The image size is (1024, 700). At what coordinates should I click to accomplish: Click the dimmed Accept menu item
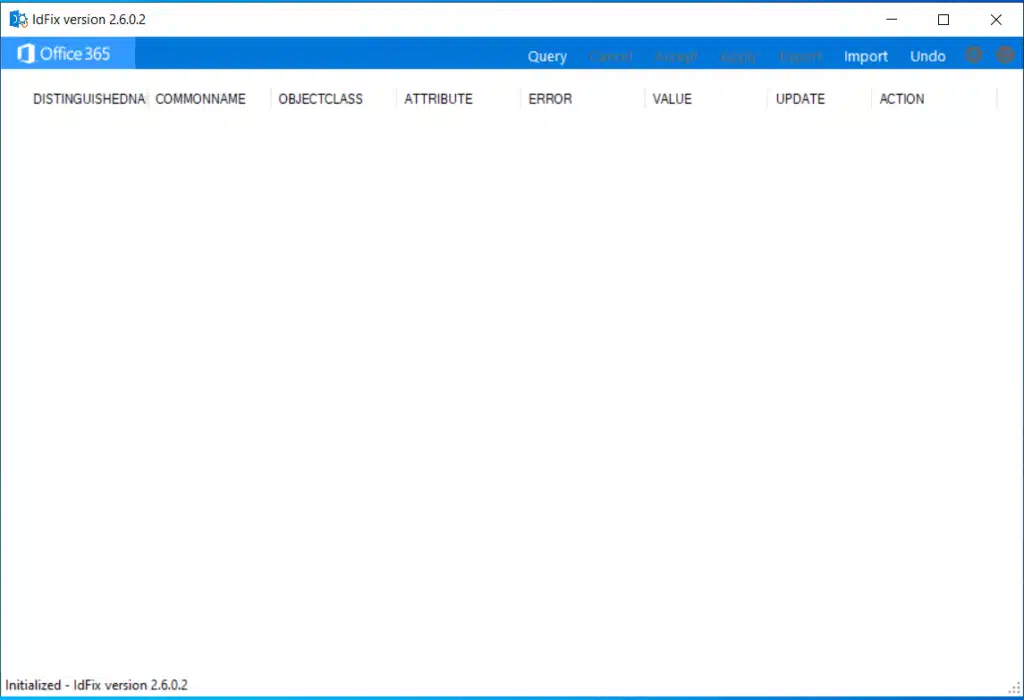676,56
